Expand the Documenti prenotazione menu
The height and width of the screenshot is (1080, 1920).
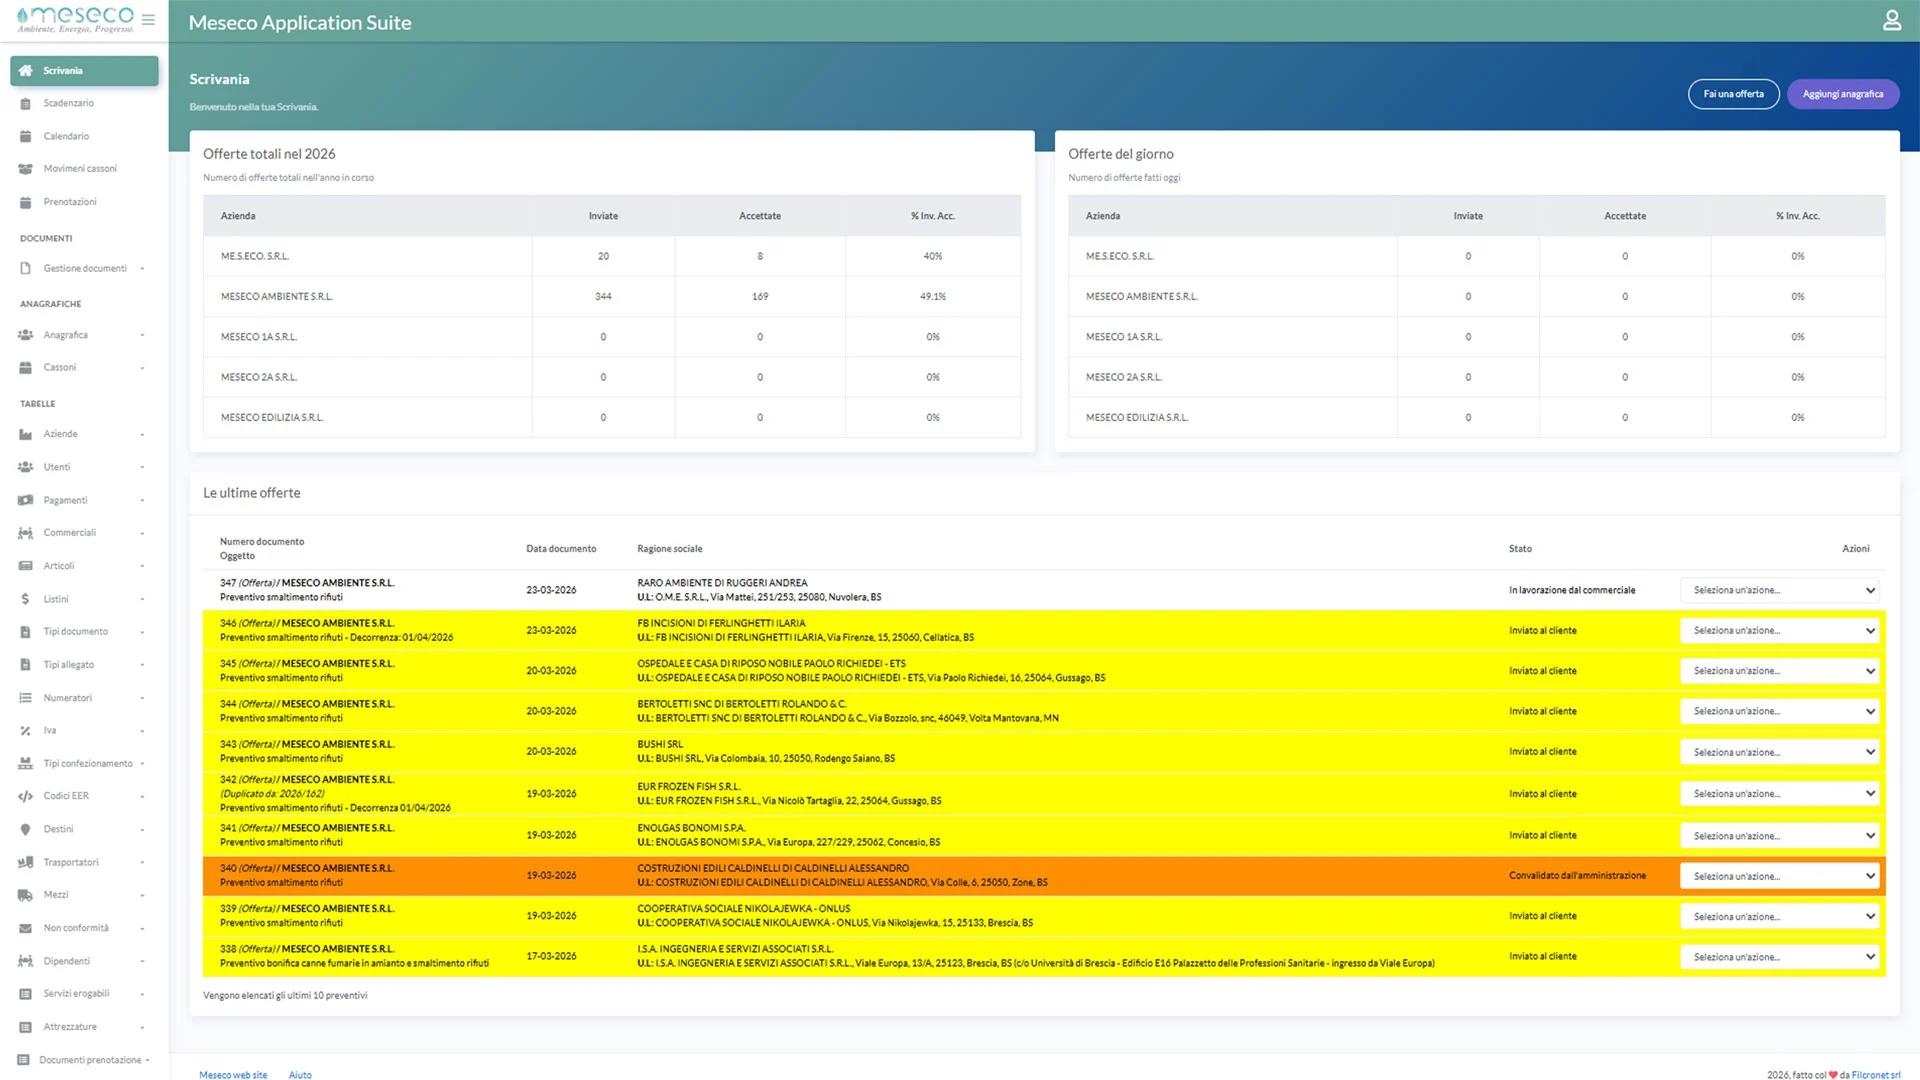84,1060
